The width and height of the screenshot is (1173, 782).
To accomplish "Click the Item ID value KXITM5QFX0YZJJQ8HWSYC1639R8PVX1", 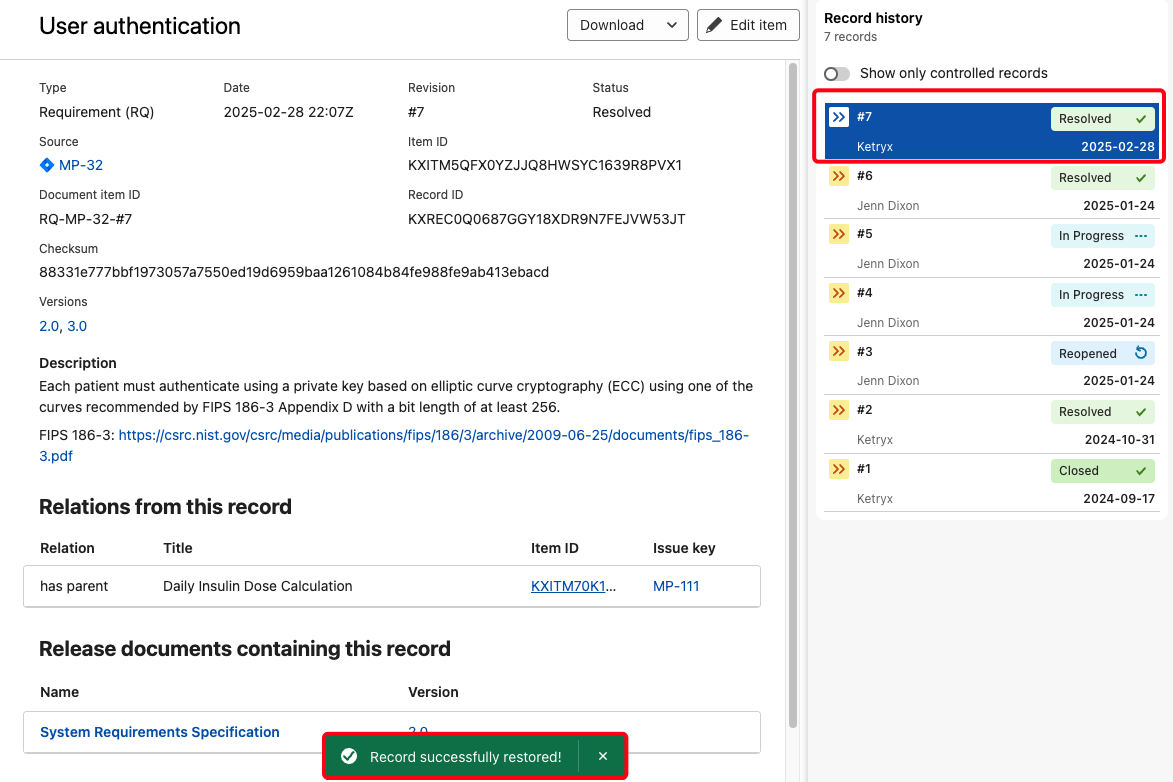I will pos(545,165).
